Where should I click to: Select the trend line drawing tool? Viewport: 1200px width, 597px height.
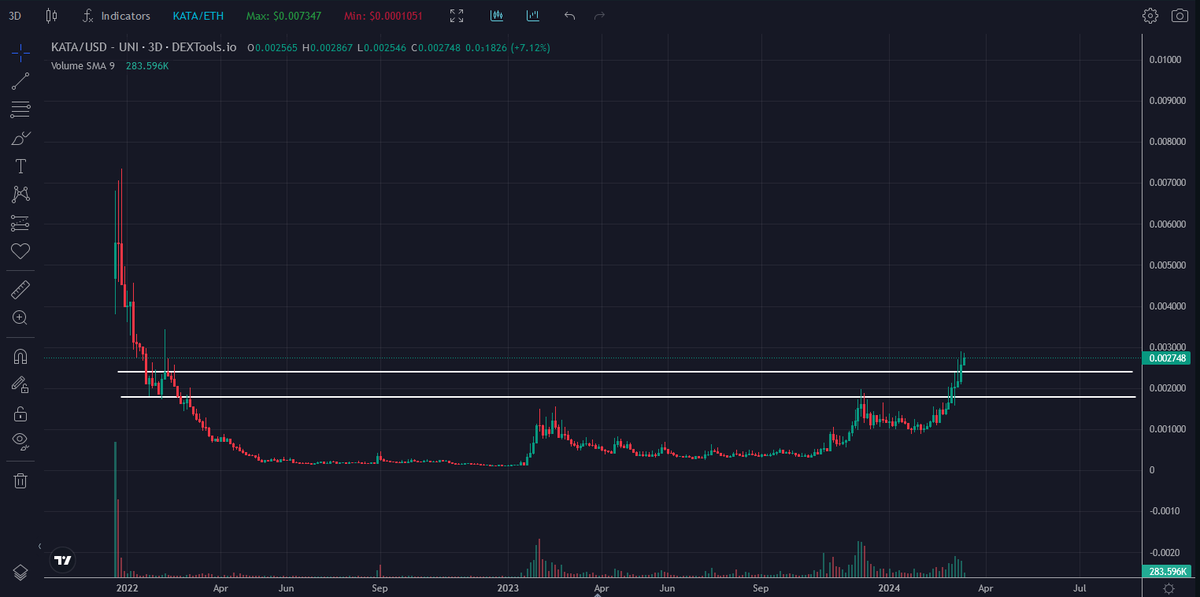pos(20,81)
